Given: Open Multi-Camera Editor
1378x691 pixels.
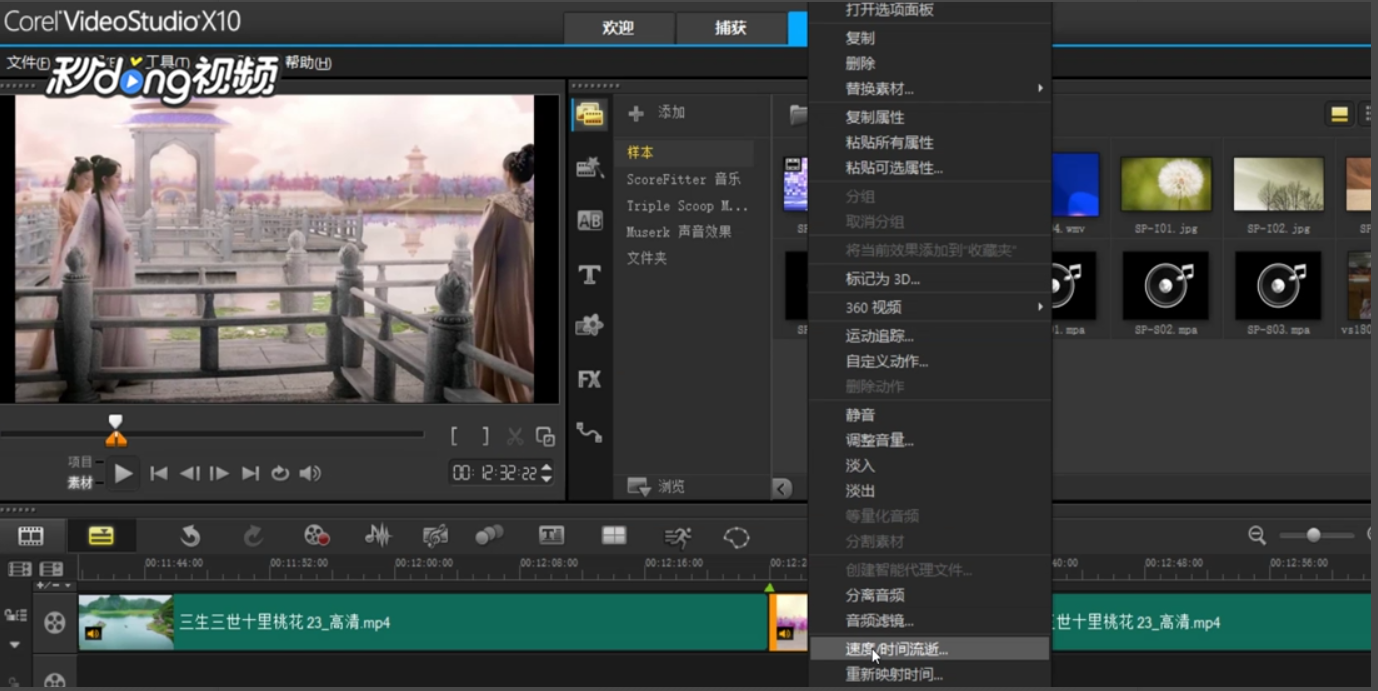Looking at the screenshot, I should point(614,536).
